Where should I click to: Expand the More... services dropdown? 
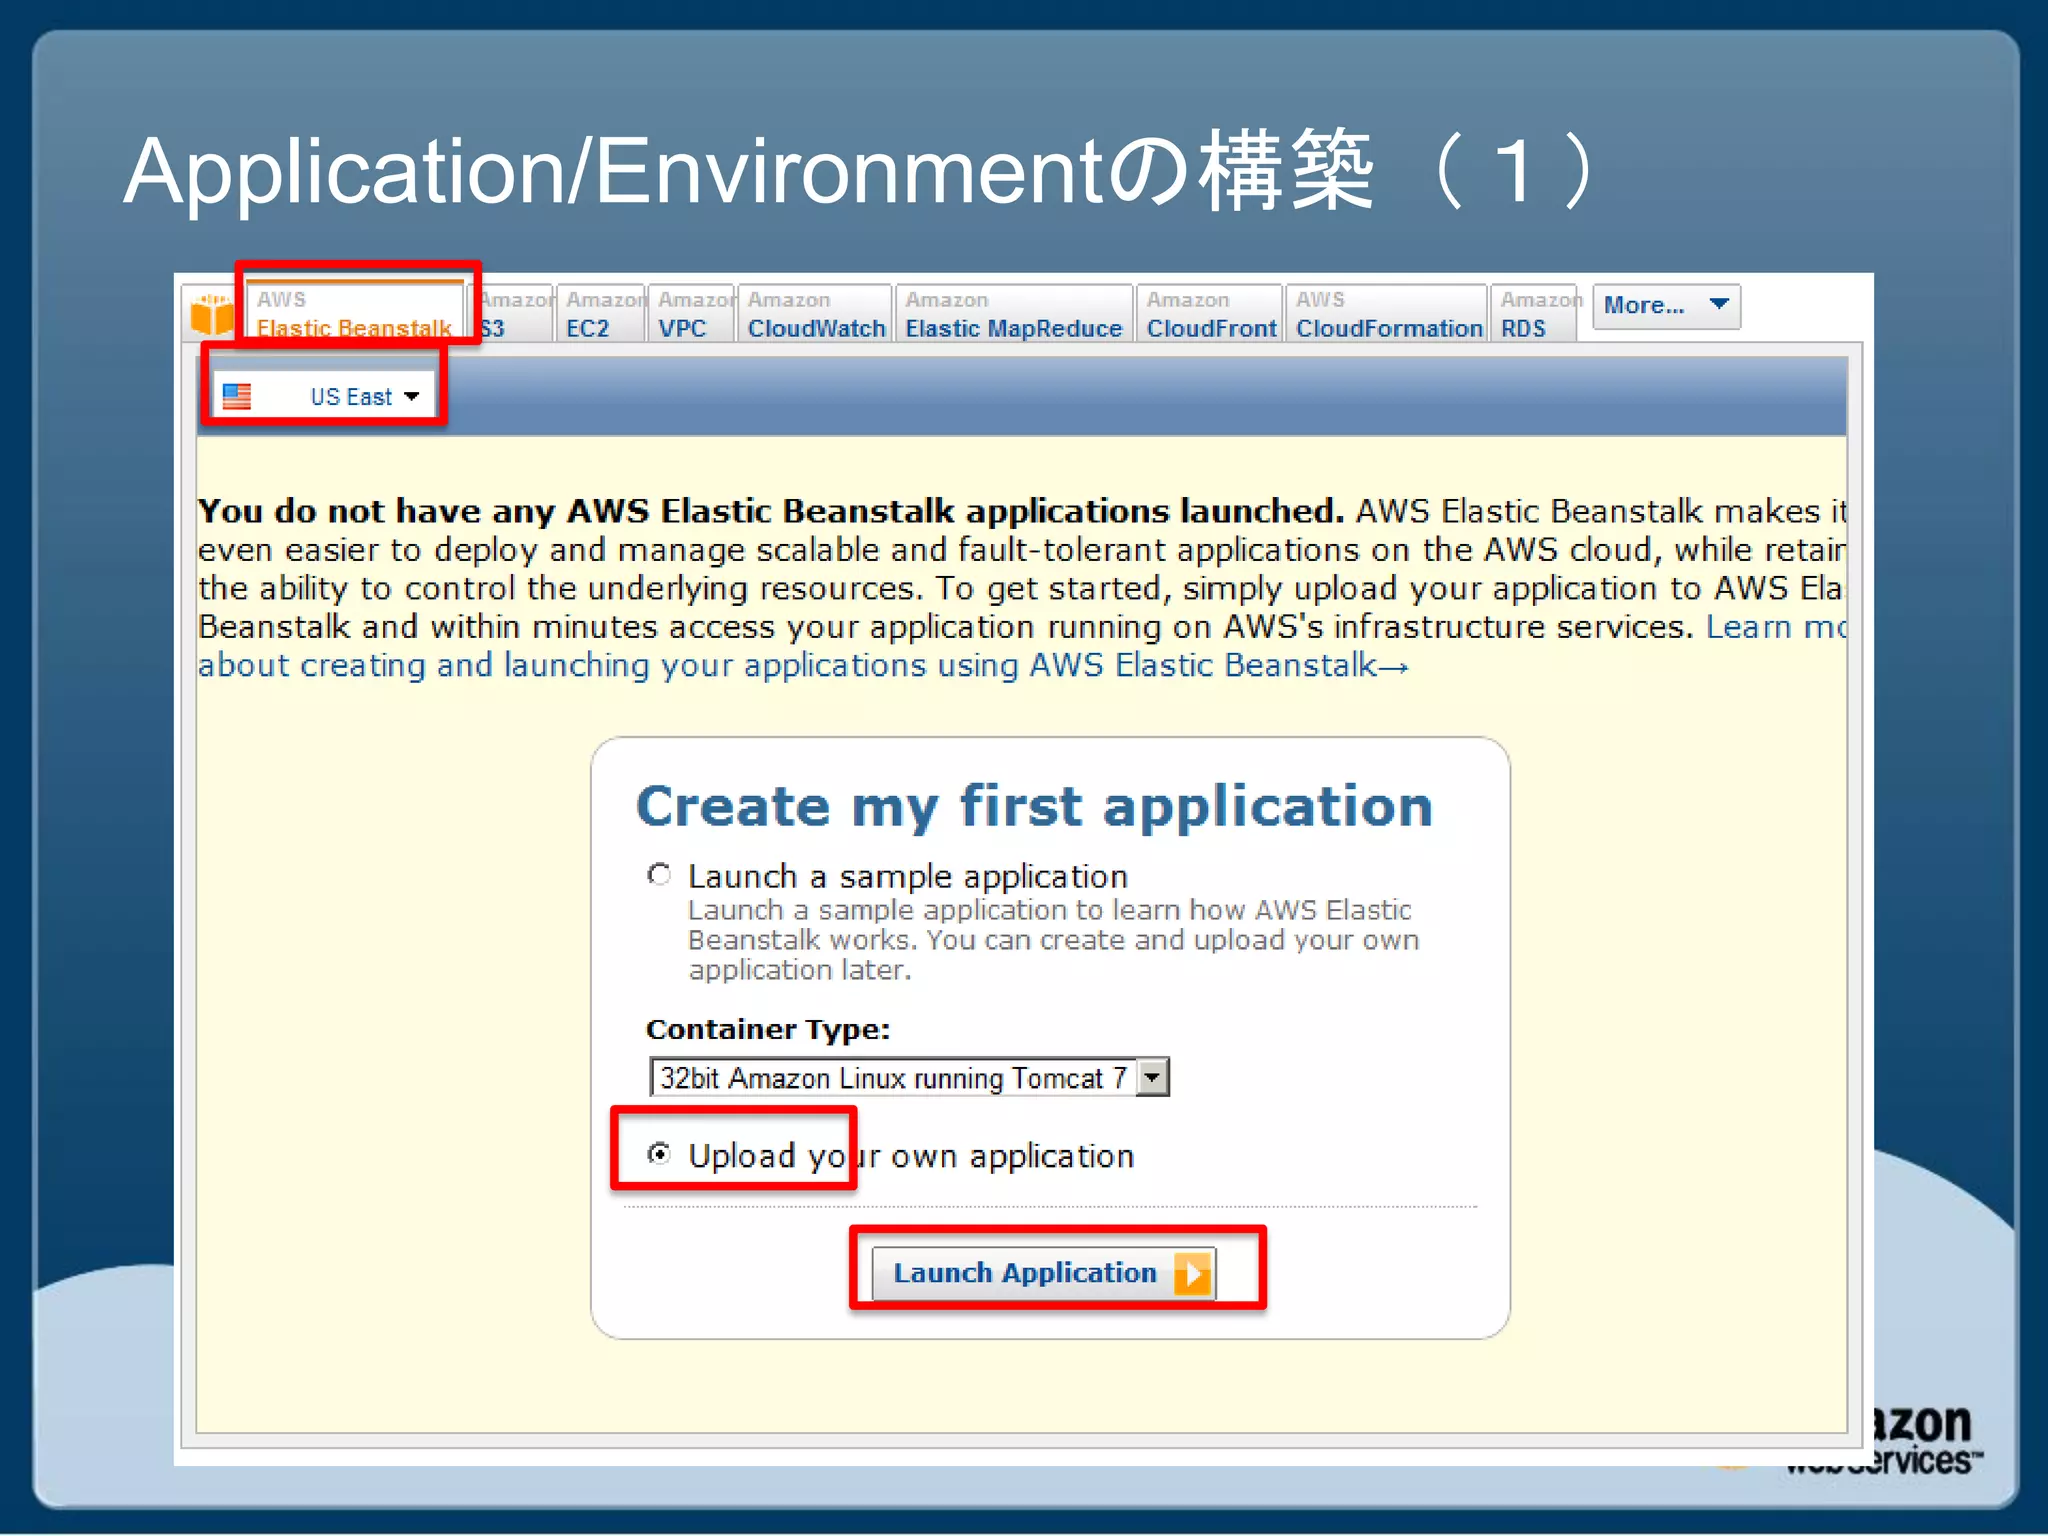1666,306
